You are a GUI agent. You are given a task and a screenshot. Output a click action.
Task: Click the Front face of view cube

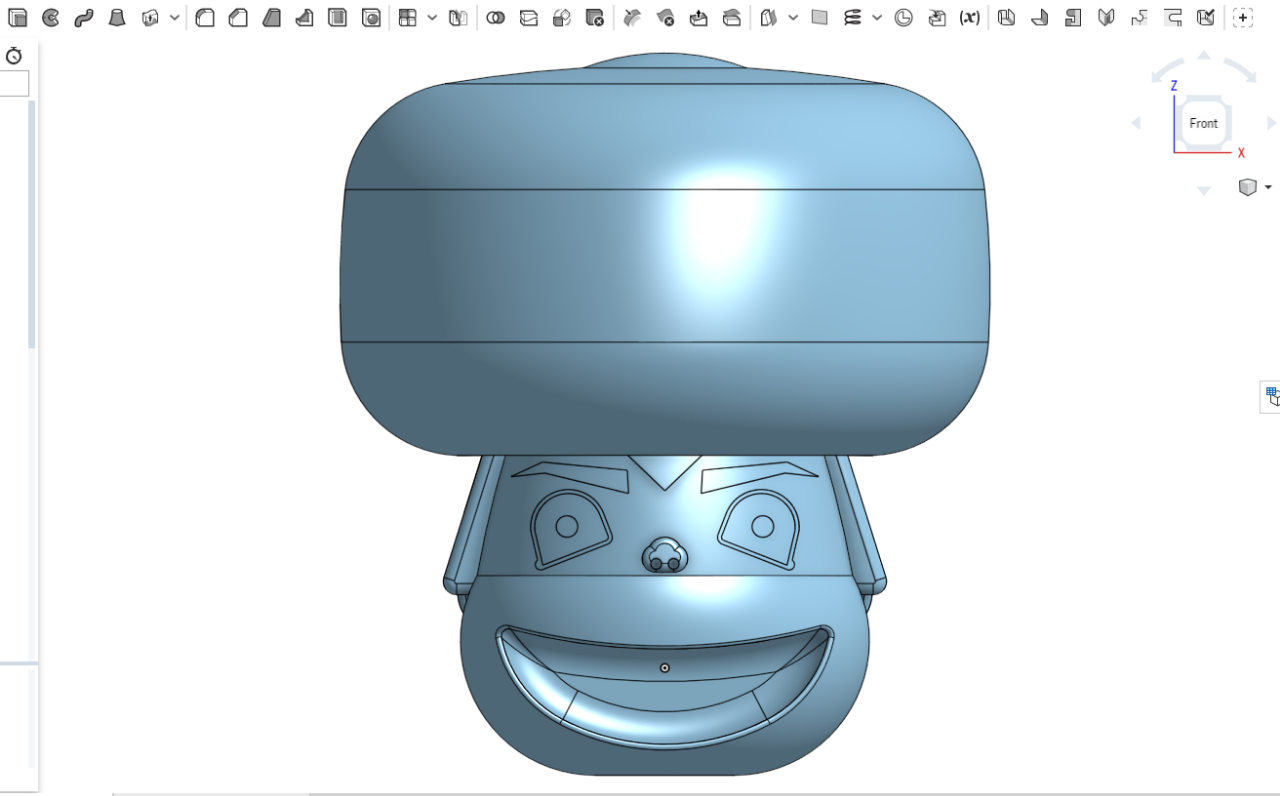tap(1203, 123)
